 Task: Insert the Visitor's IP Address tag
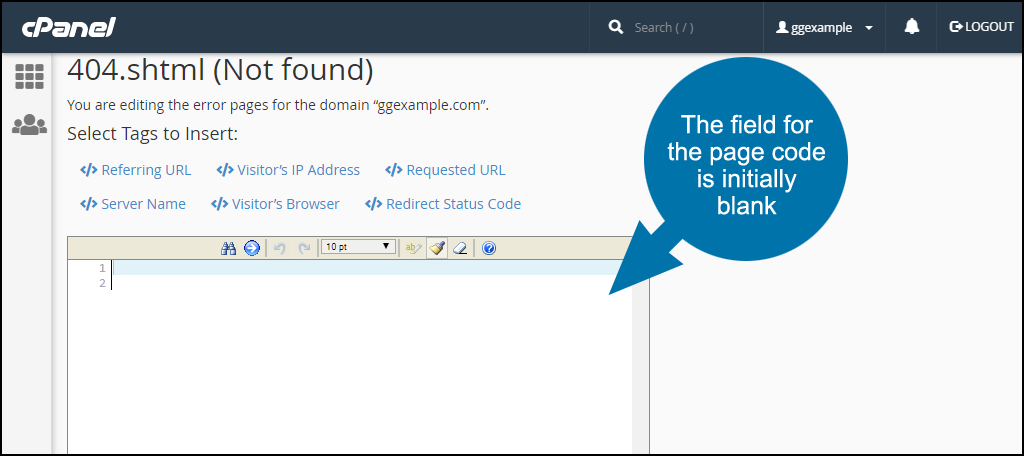288,170
